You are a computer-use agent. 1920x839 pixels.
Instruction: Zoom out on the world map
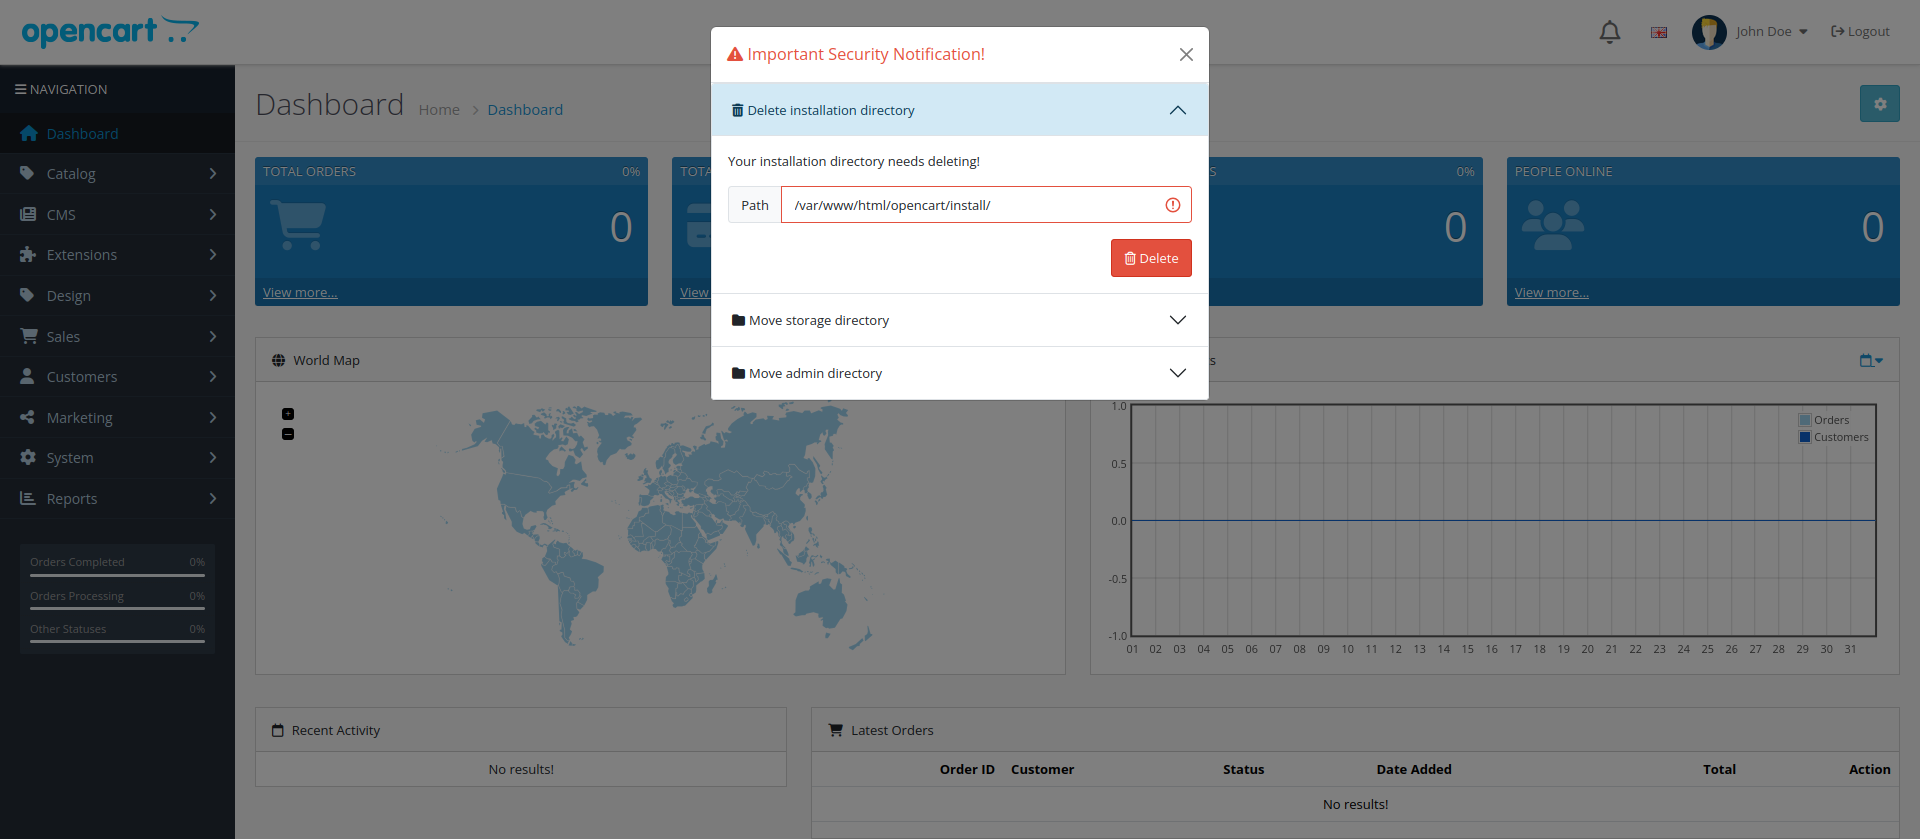point(288,434)
